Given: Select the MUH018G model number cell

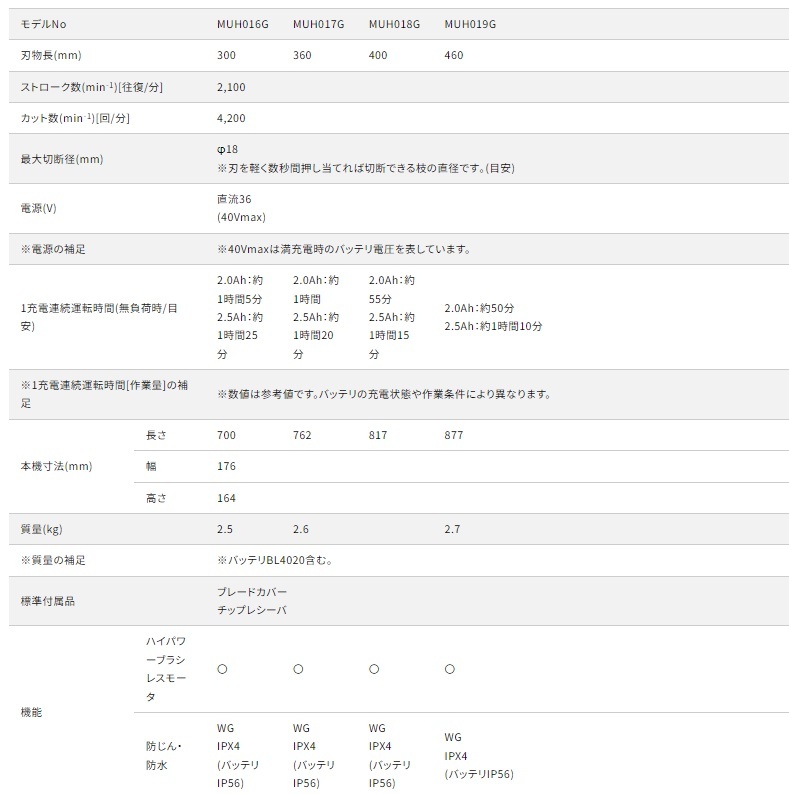Looking at the screenshot, I should coord(394,24).
